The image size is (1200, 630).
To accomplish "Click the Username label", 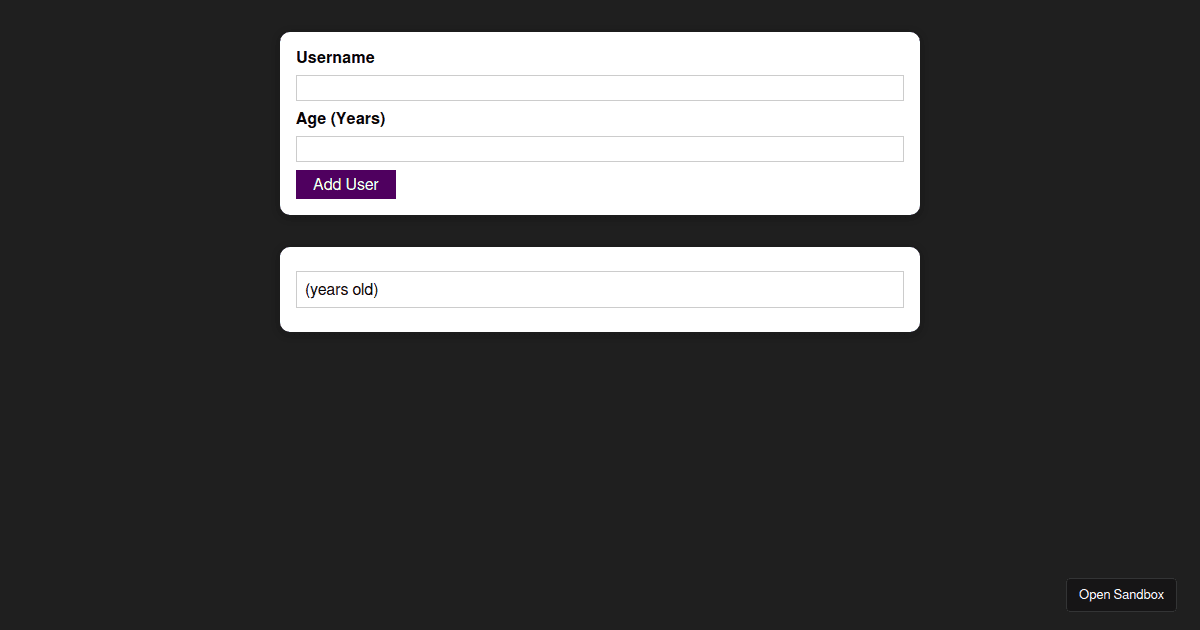I will point(335,57).
